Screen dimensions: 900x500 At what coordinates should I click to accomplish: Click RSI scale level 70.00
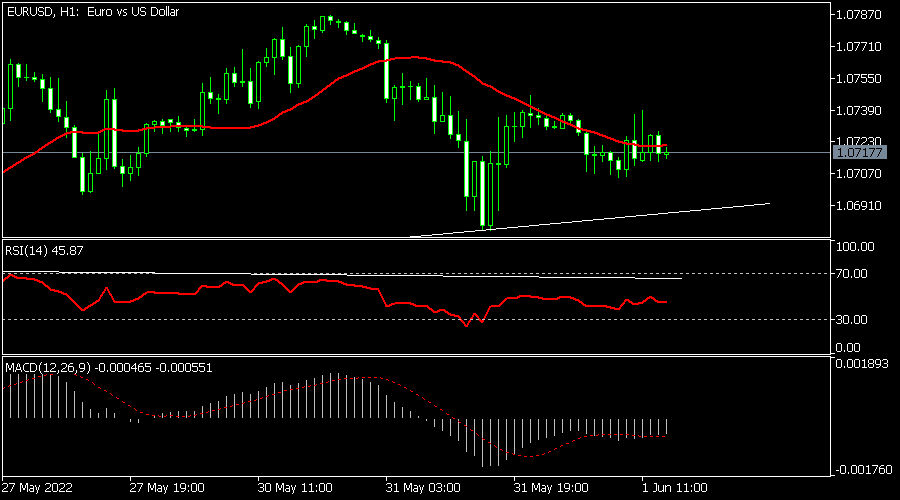[852, 274]
